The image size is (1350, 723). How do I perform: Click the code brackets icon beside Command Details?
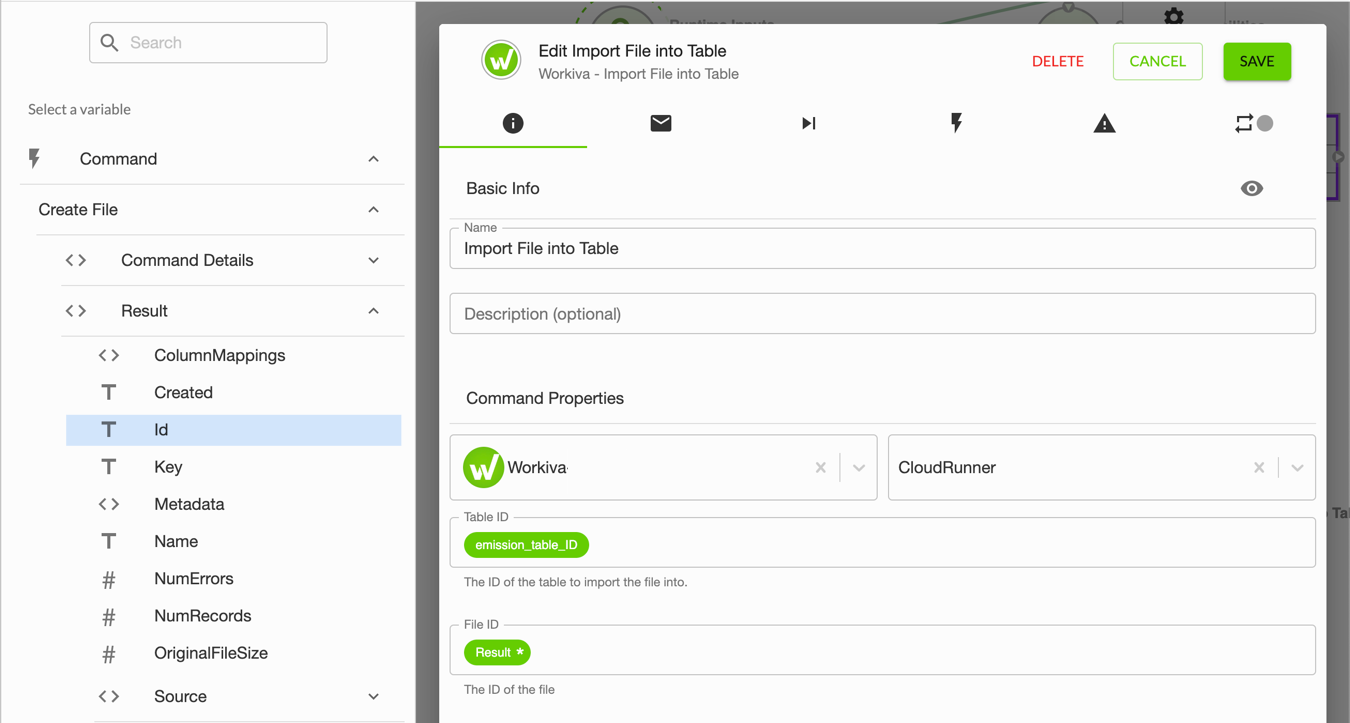76,260
